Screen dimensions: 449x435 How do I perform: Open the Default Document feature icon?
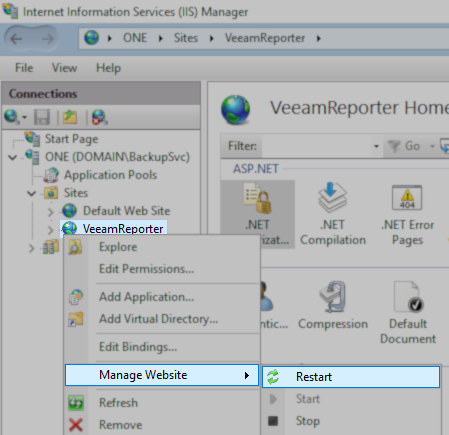click(x=408, y=296)
